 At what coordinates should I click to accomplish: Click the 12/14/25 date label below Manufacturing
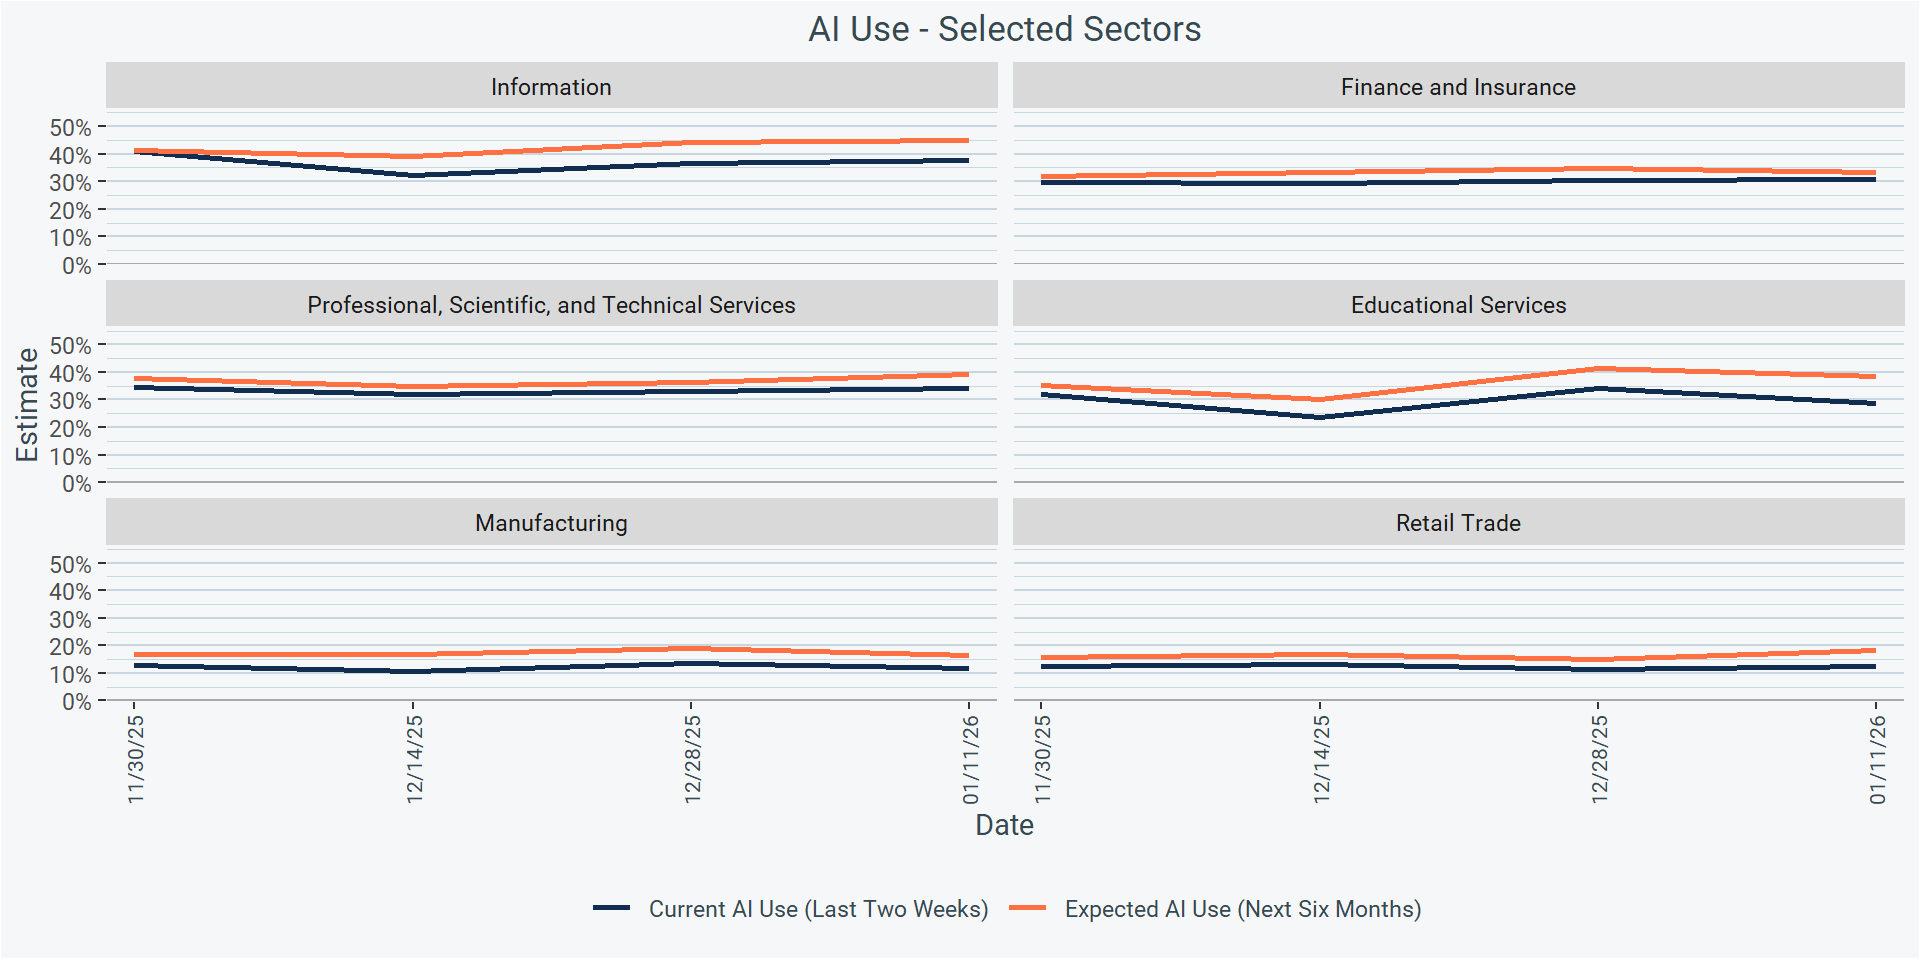tap(415, 759)
